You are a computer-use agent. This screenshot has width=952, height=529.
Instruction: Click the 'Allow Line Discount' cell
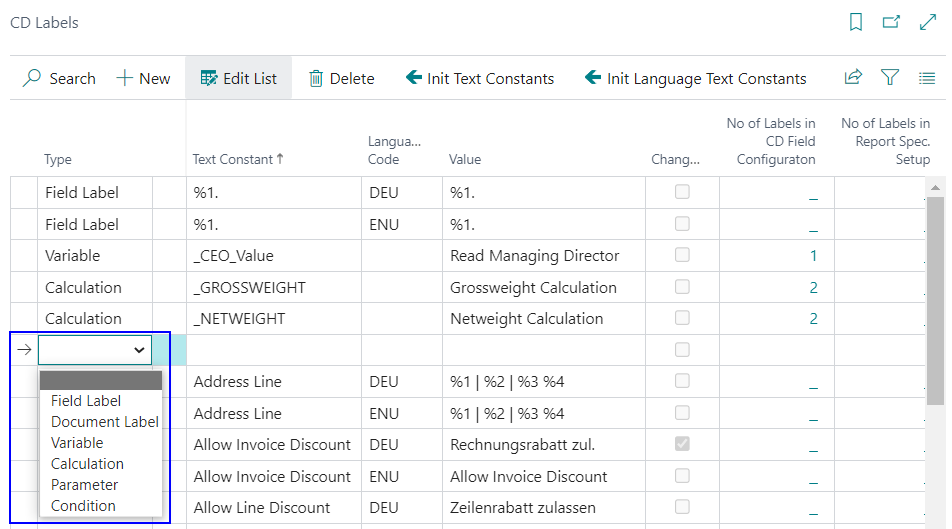[x=274, y=508]
